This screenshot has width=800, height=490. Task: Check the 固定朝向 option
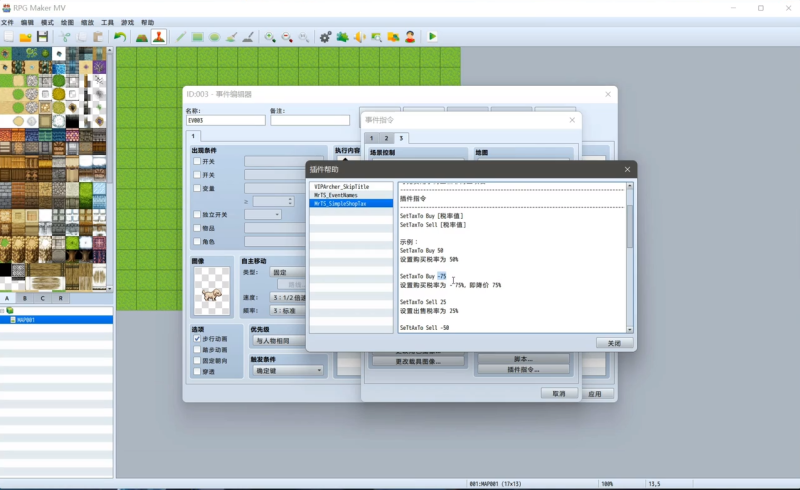pyautogui.click(x=197, y=360)
